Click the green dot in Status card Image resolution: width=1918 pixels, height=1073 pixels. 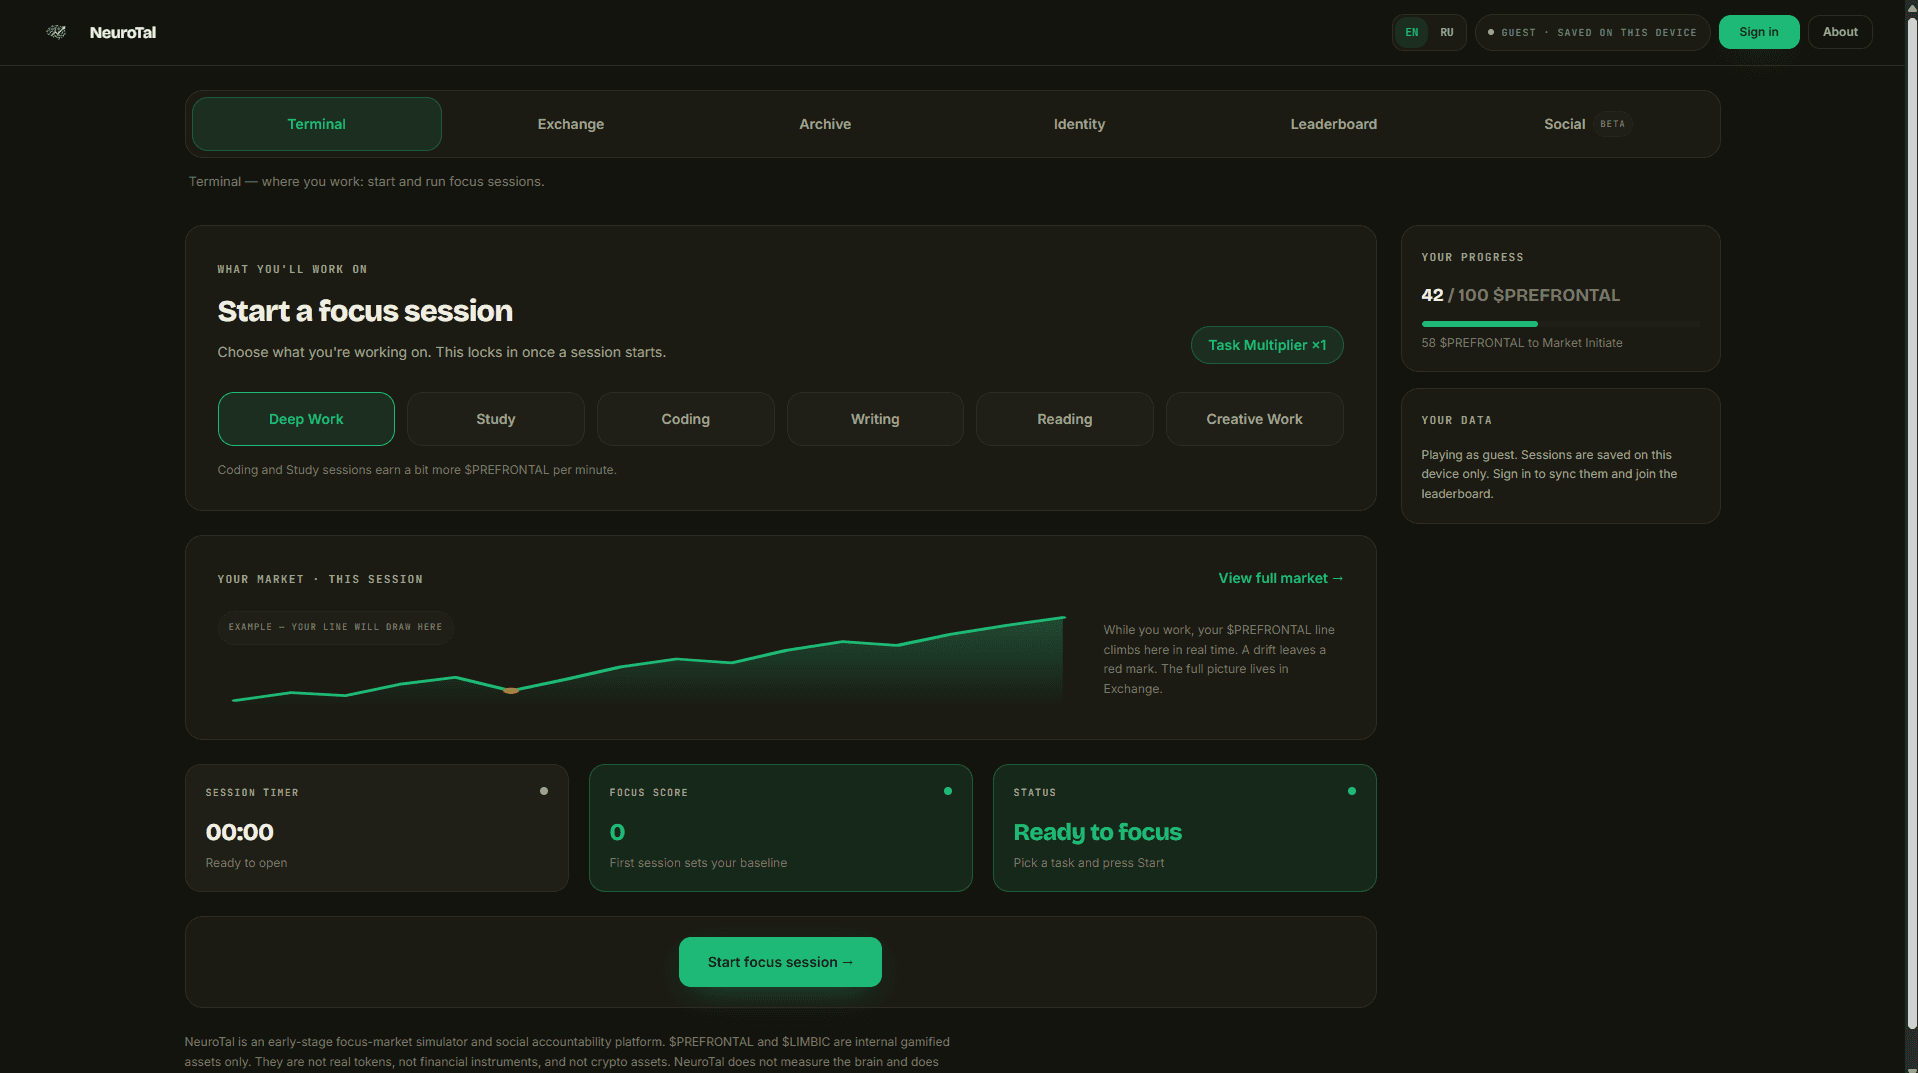[x=1352, y=791]
